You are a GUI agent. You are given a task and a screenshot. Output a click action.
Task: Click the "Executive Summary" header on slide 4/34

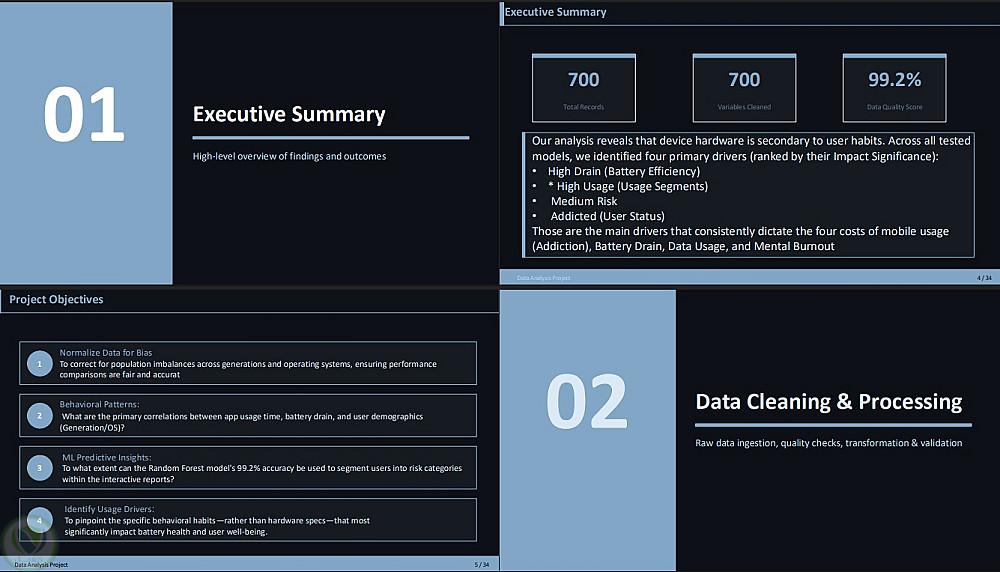[555, 12]
